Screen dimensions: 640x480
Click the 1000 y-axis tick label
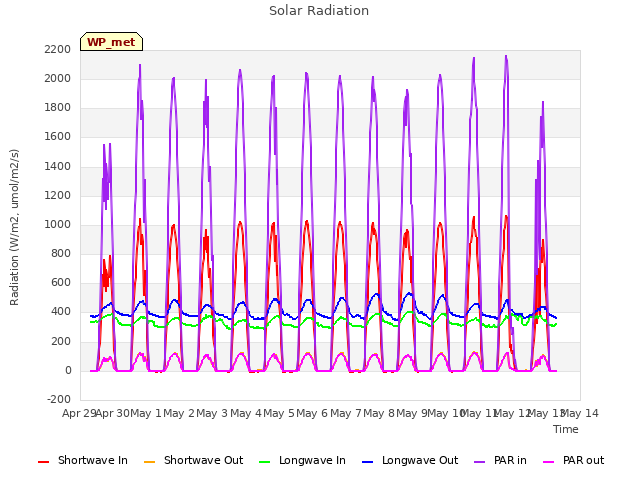(58, 224)
